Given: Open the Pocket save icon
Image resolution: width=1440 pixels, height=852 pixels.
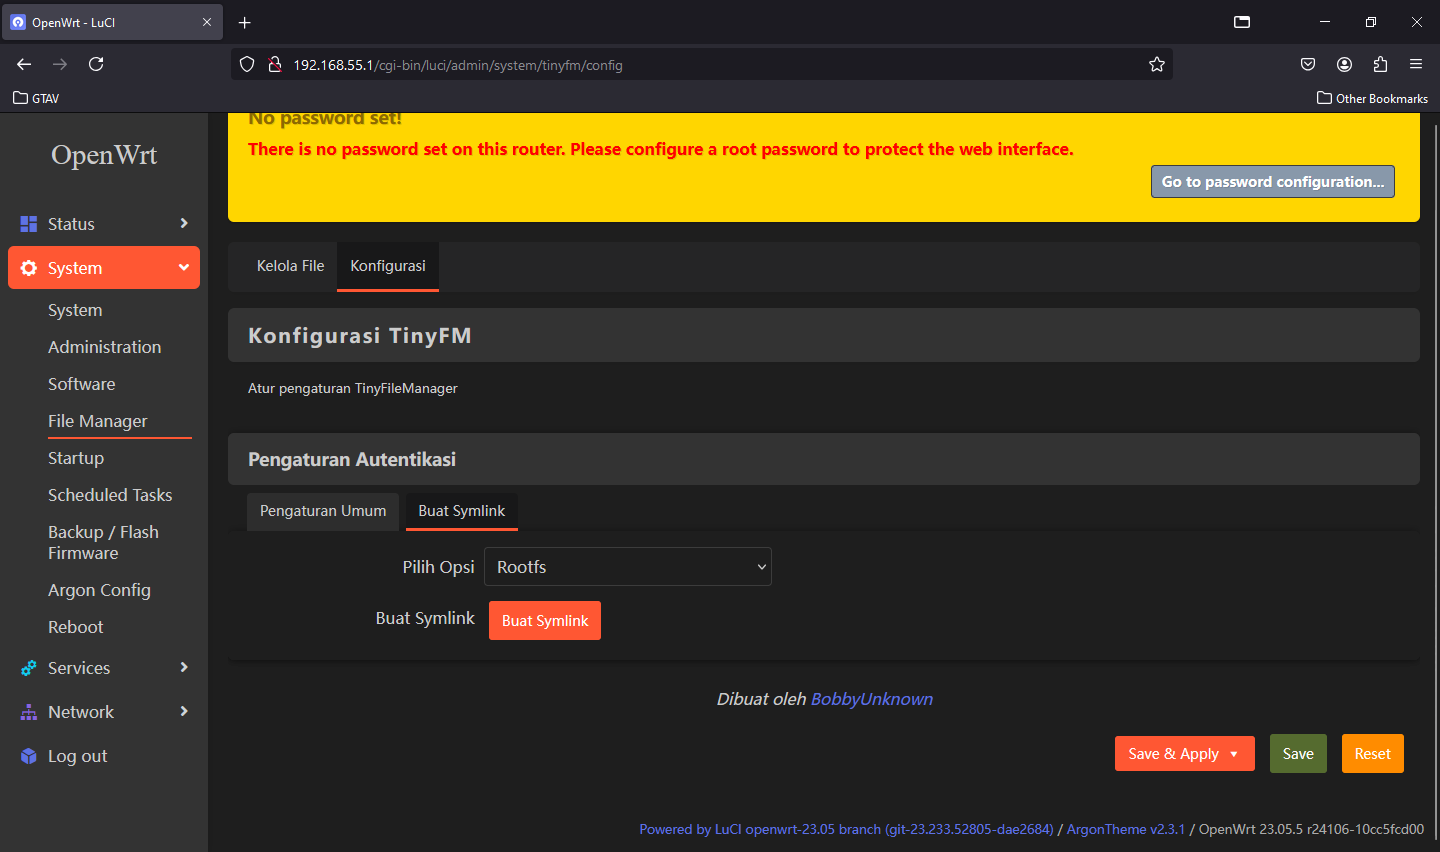Looking at the screenshot, I should [1308, 64].
